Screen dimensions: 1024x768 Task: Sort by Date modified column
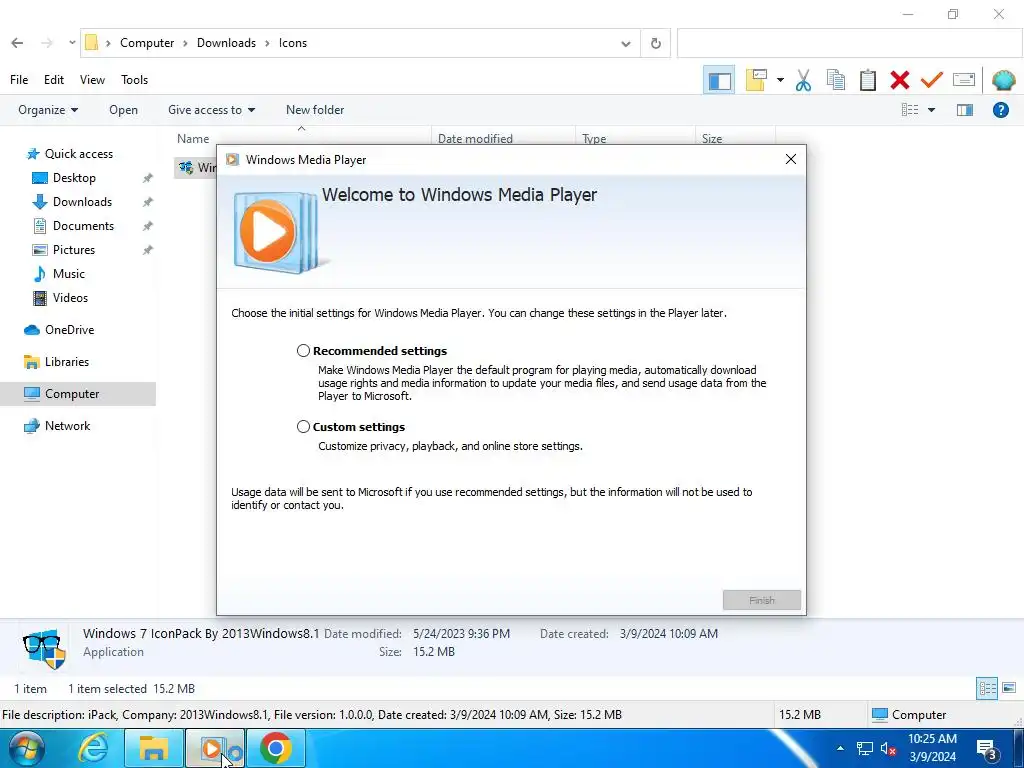tap(475, 138)
